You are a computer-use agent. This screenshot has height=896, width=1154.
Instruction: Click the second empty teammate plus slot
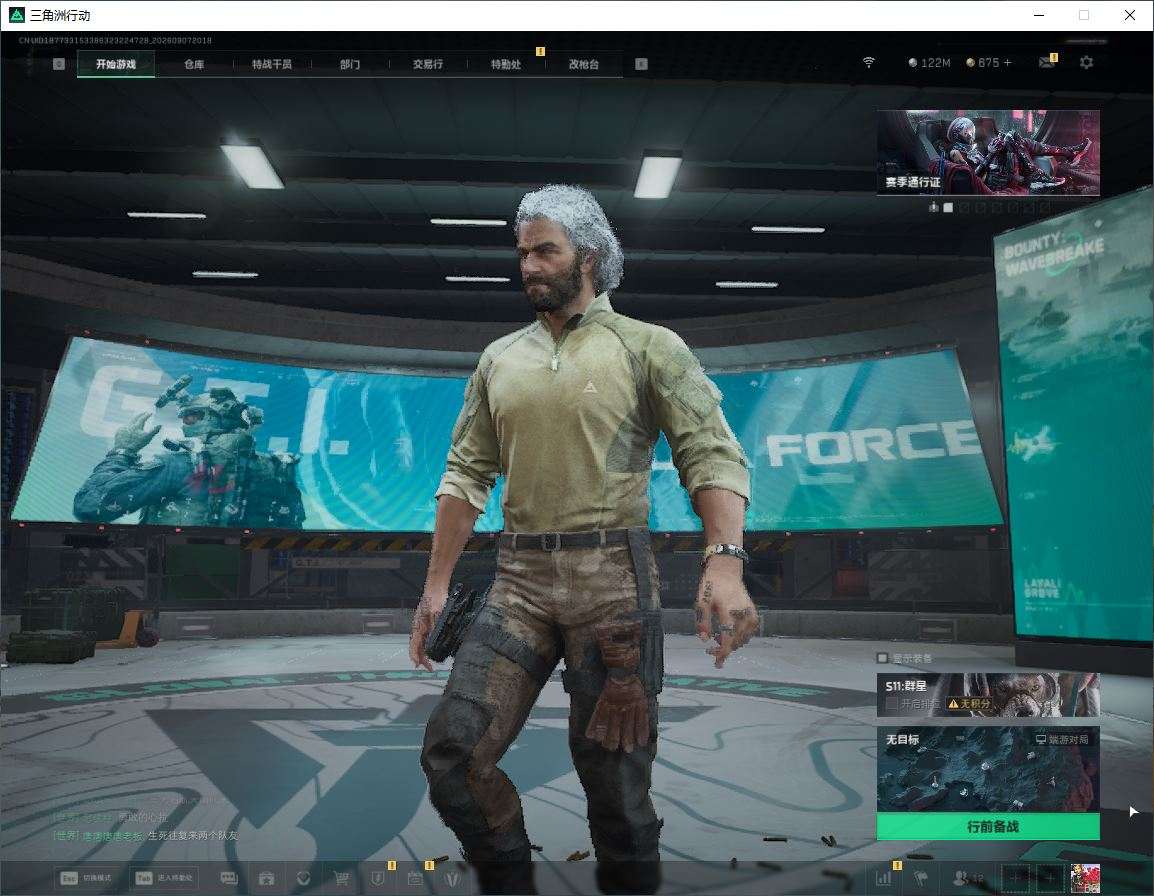tap(1049, 878)
